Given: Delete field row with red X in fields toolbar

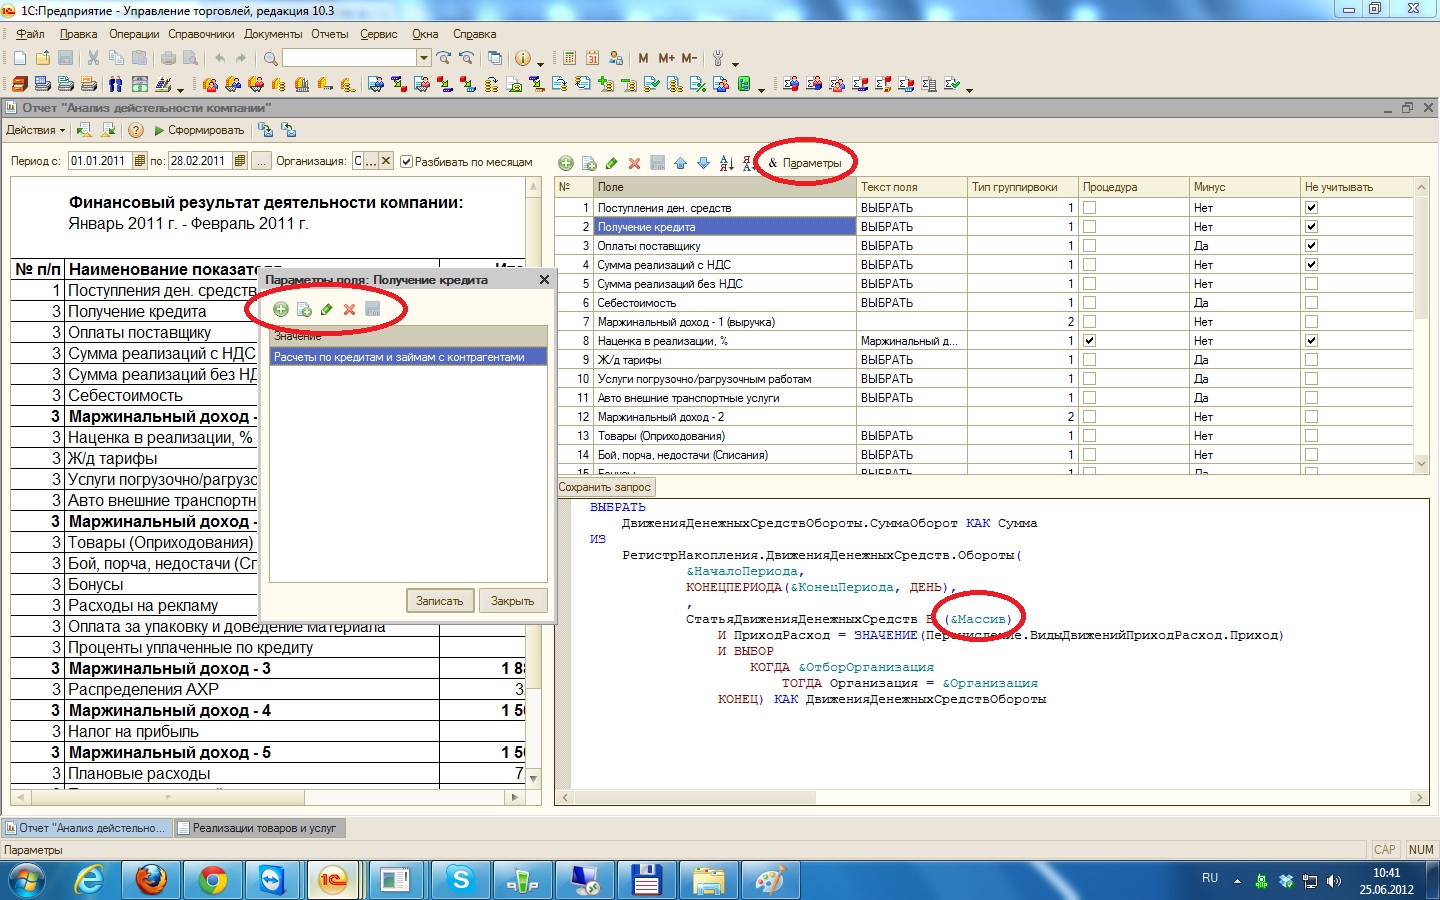Looking at the screenshot, I should click(634, 163).
